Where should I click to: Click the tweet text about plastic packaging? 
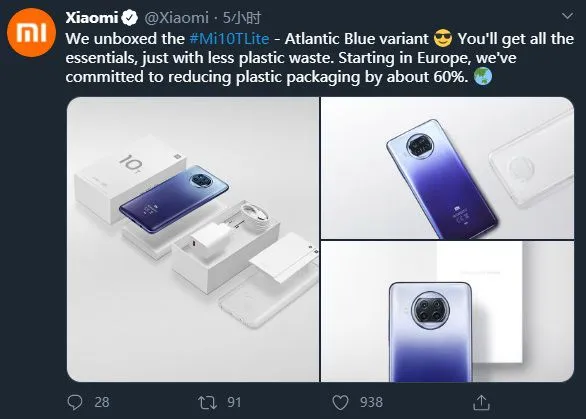[320, 58]
